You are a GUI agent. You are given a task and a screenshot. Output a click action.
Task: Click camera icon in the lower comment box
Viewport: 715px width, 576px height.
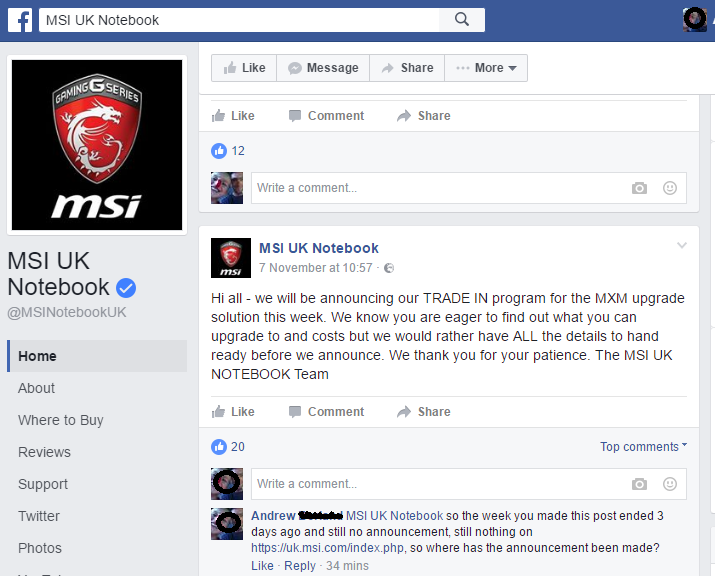tap(639, 484)
